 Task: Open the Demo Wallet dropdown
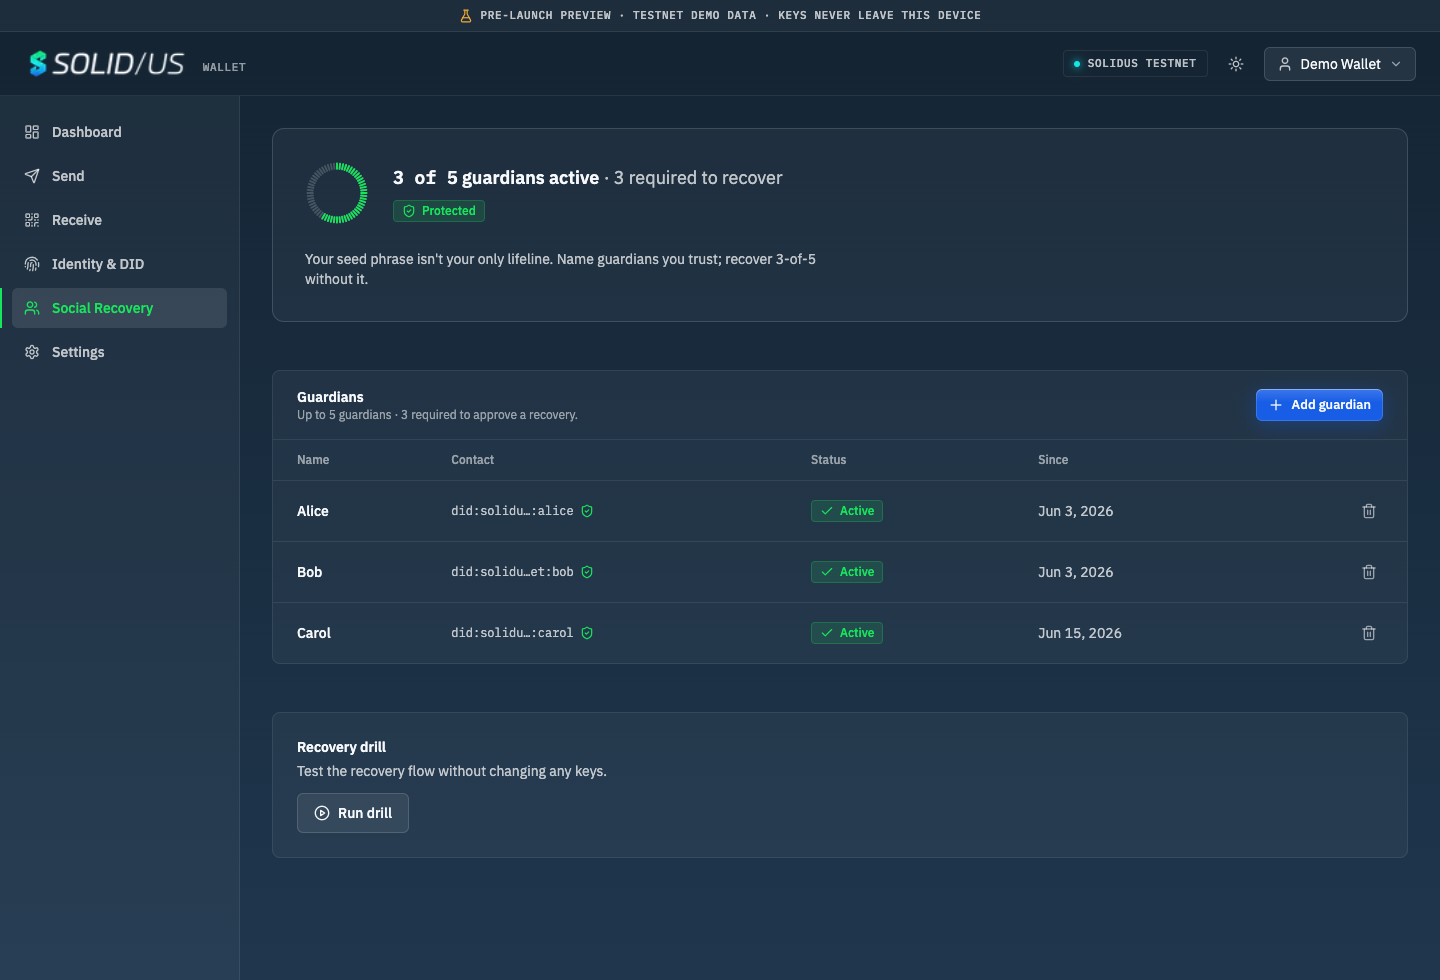pos(1340,64)
